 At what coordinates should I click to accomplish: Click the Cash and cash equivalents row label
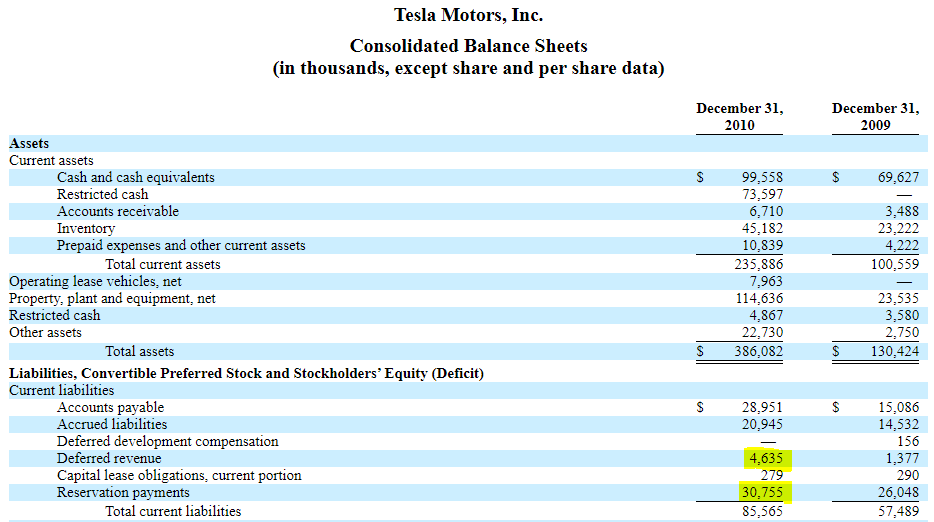click(135, 177)
